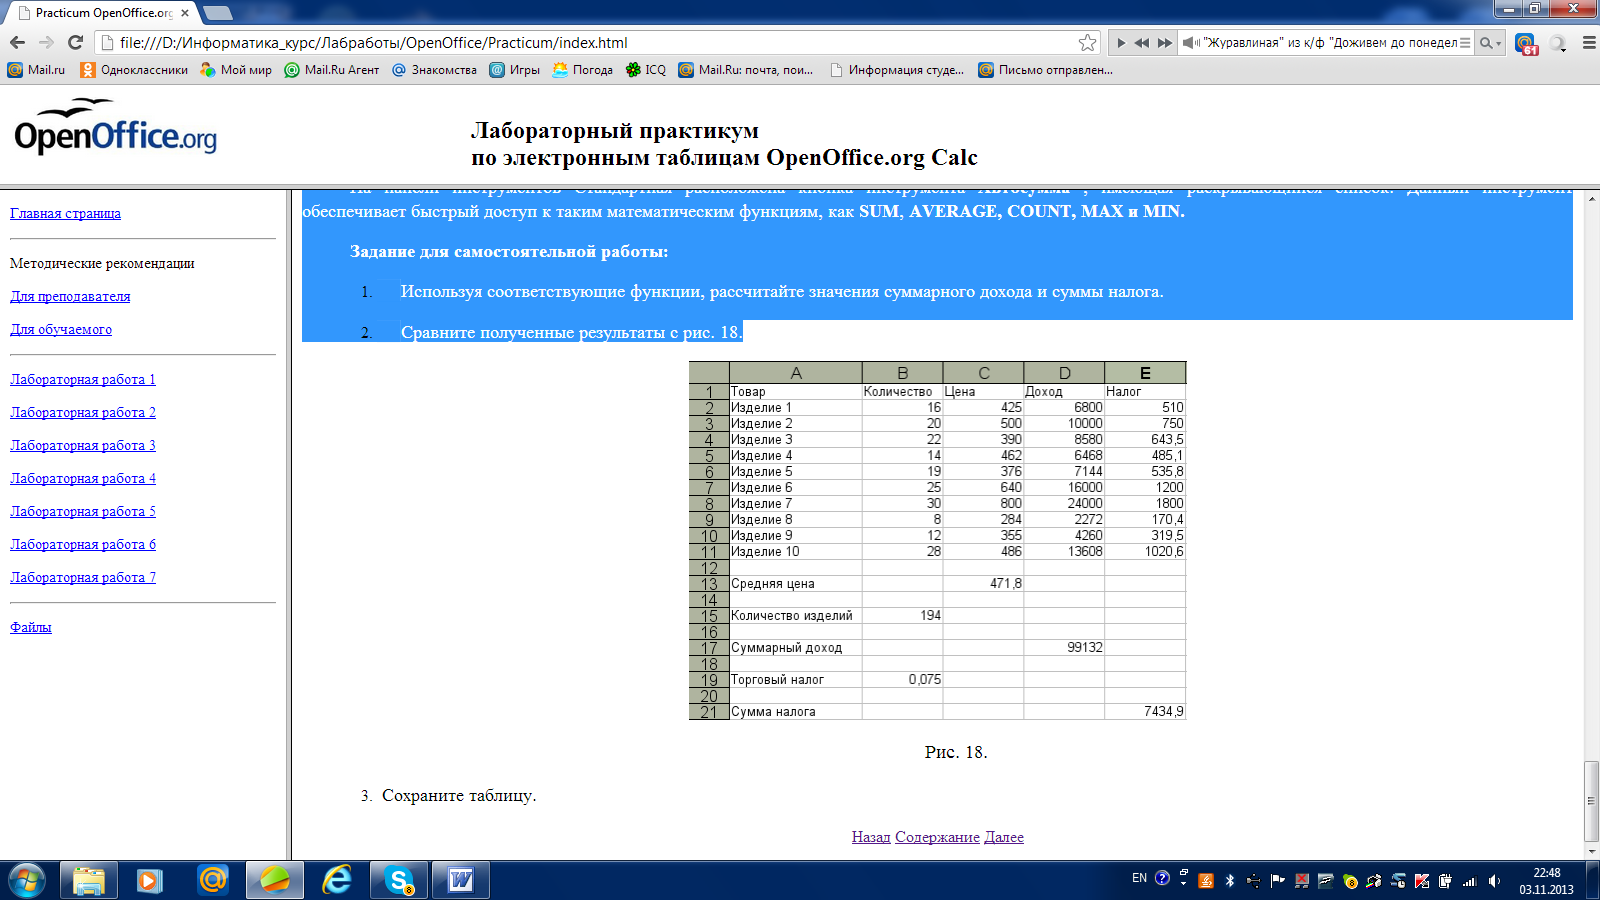The width and height of the screenshot is (1600, 900).
Task: Skip to the previous track (rewind button)
Action: tap(1141, 43)
